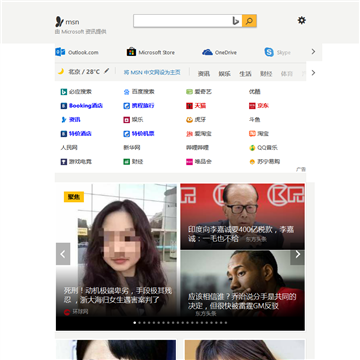
Task: Select the 资讯 tab in category bar
Action: click(204, 74)
